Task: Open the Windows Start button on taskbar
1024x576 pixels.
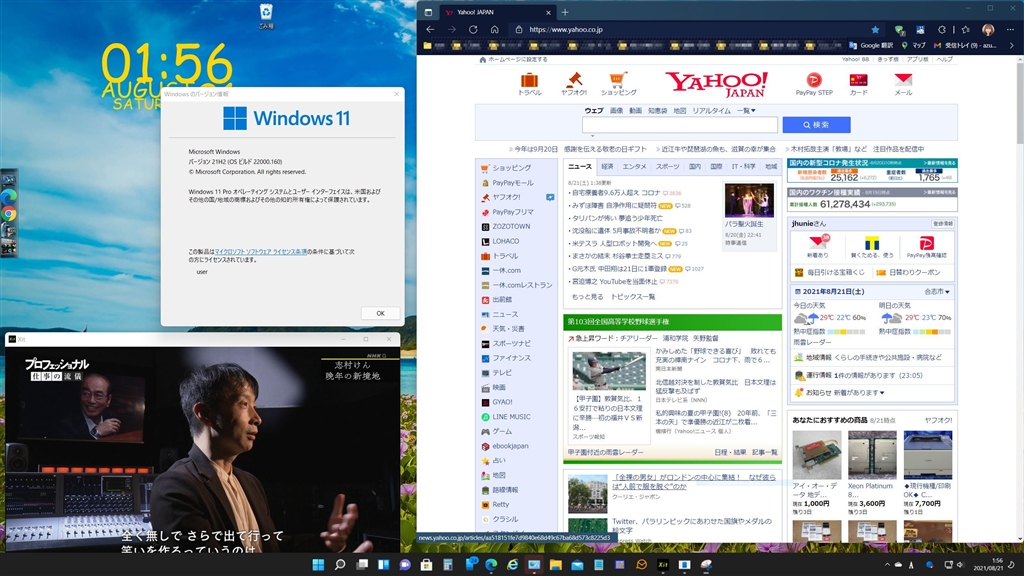Action: [318, 565]
